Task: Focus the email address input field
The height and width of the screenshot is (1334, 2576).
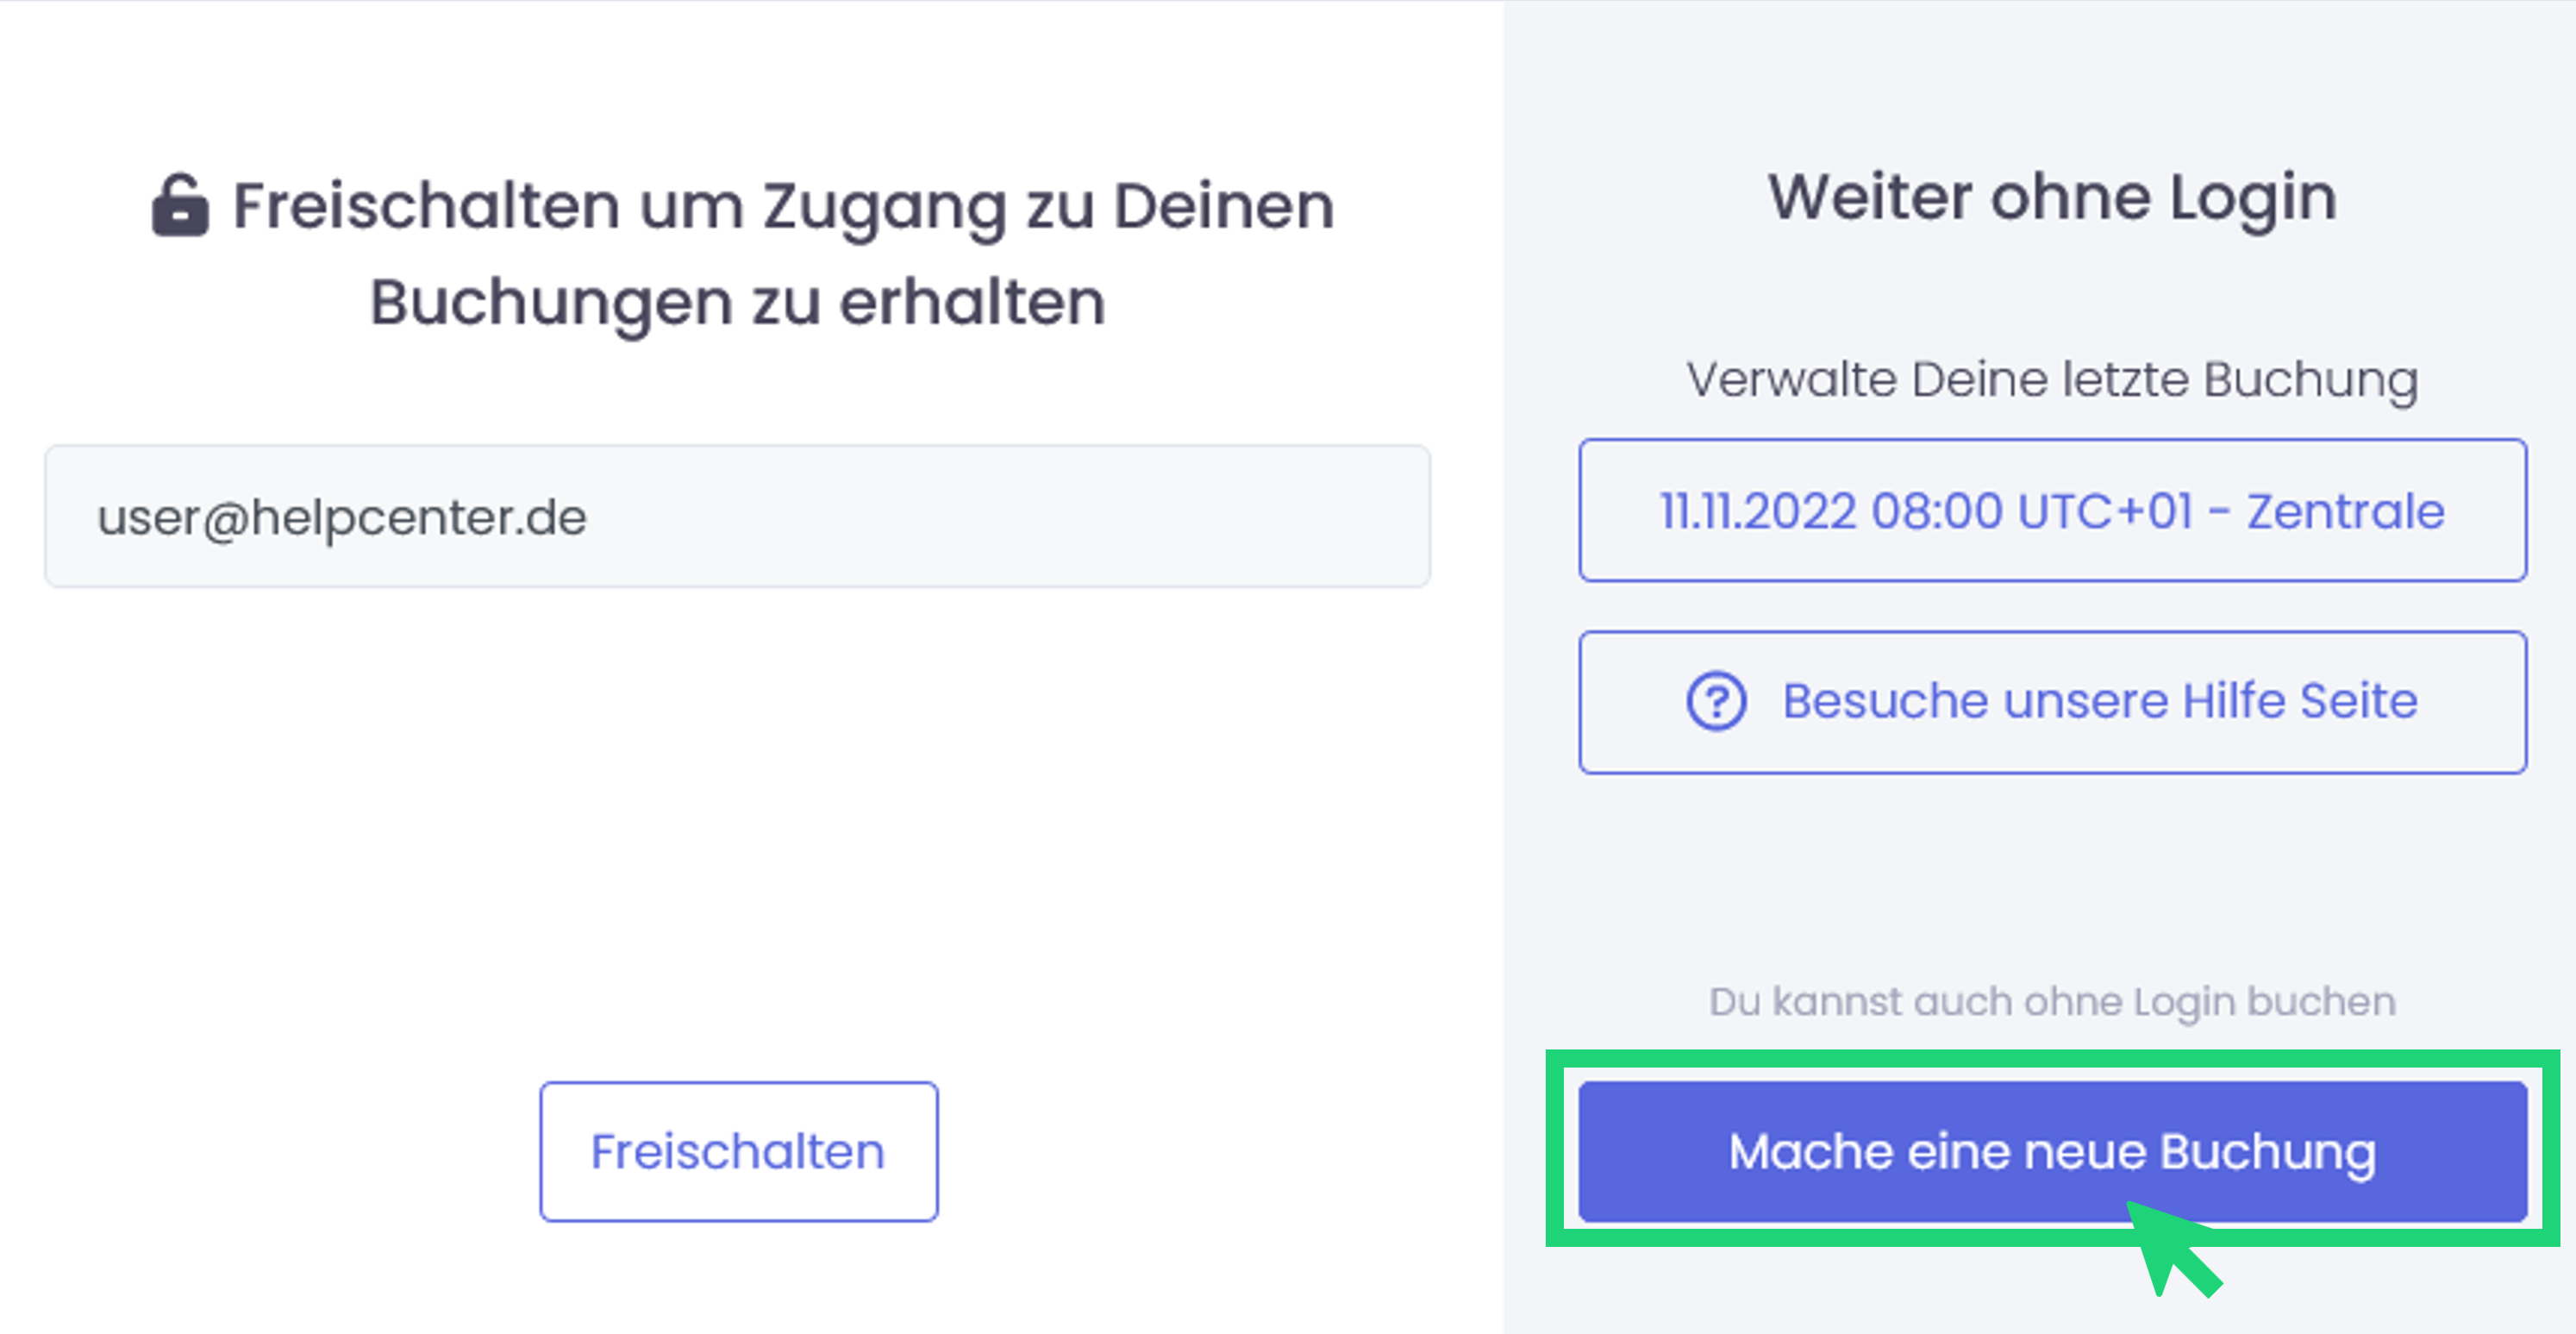Action: pyautogui.click(x=737, y=516)
